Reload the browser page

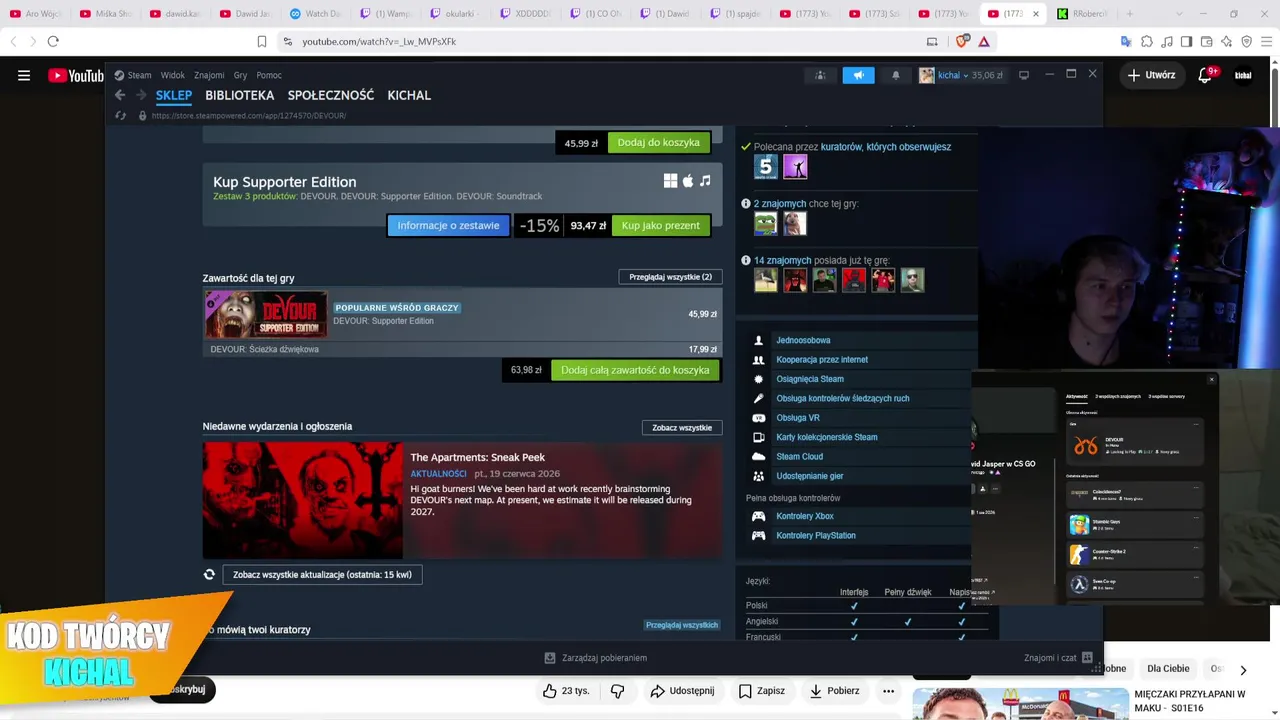point(53,41)
